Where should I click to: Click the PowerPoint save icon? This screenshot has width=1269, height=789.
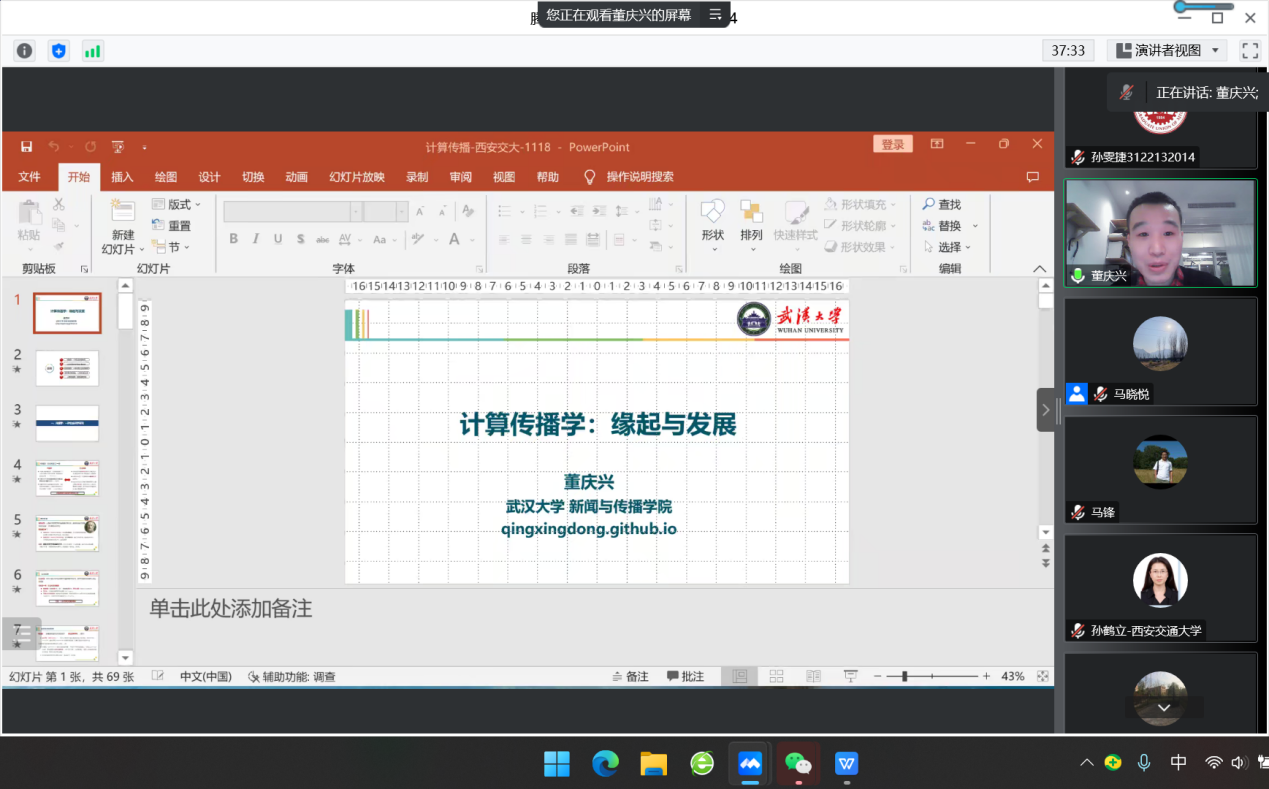tap(26, 147)
